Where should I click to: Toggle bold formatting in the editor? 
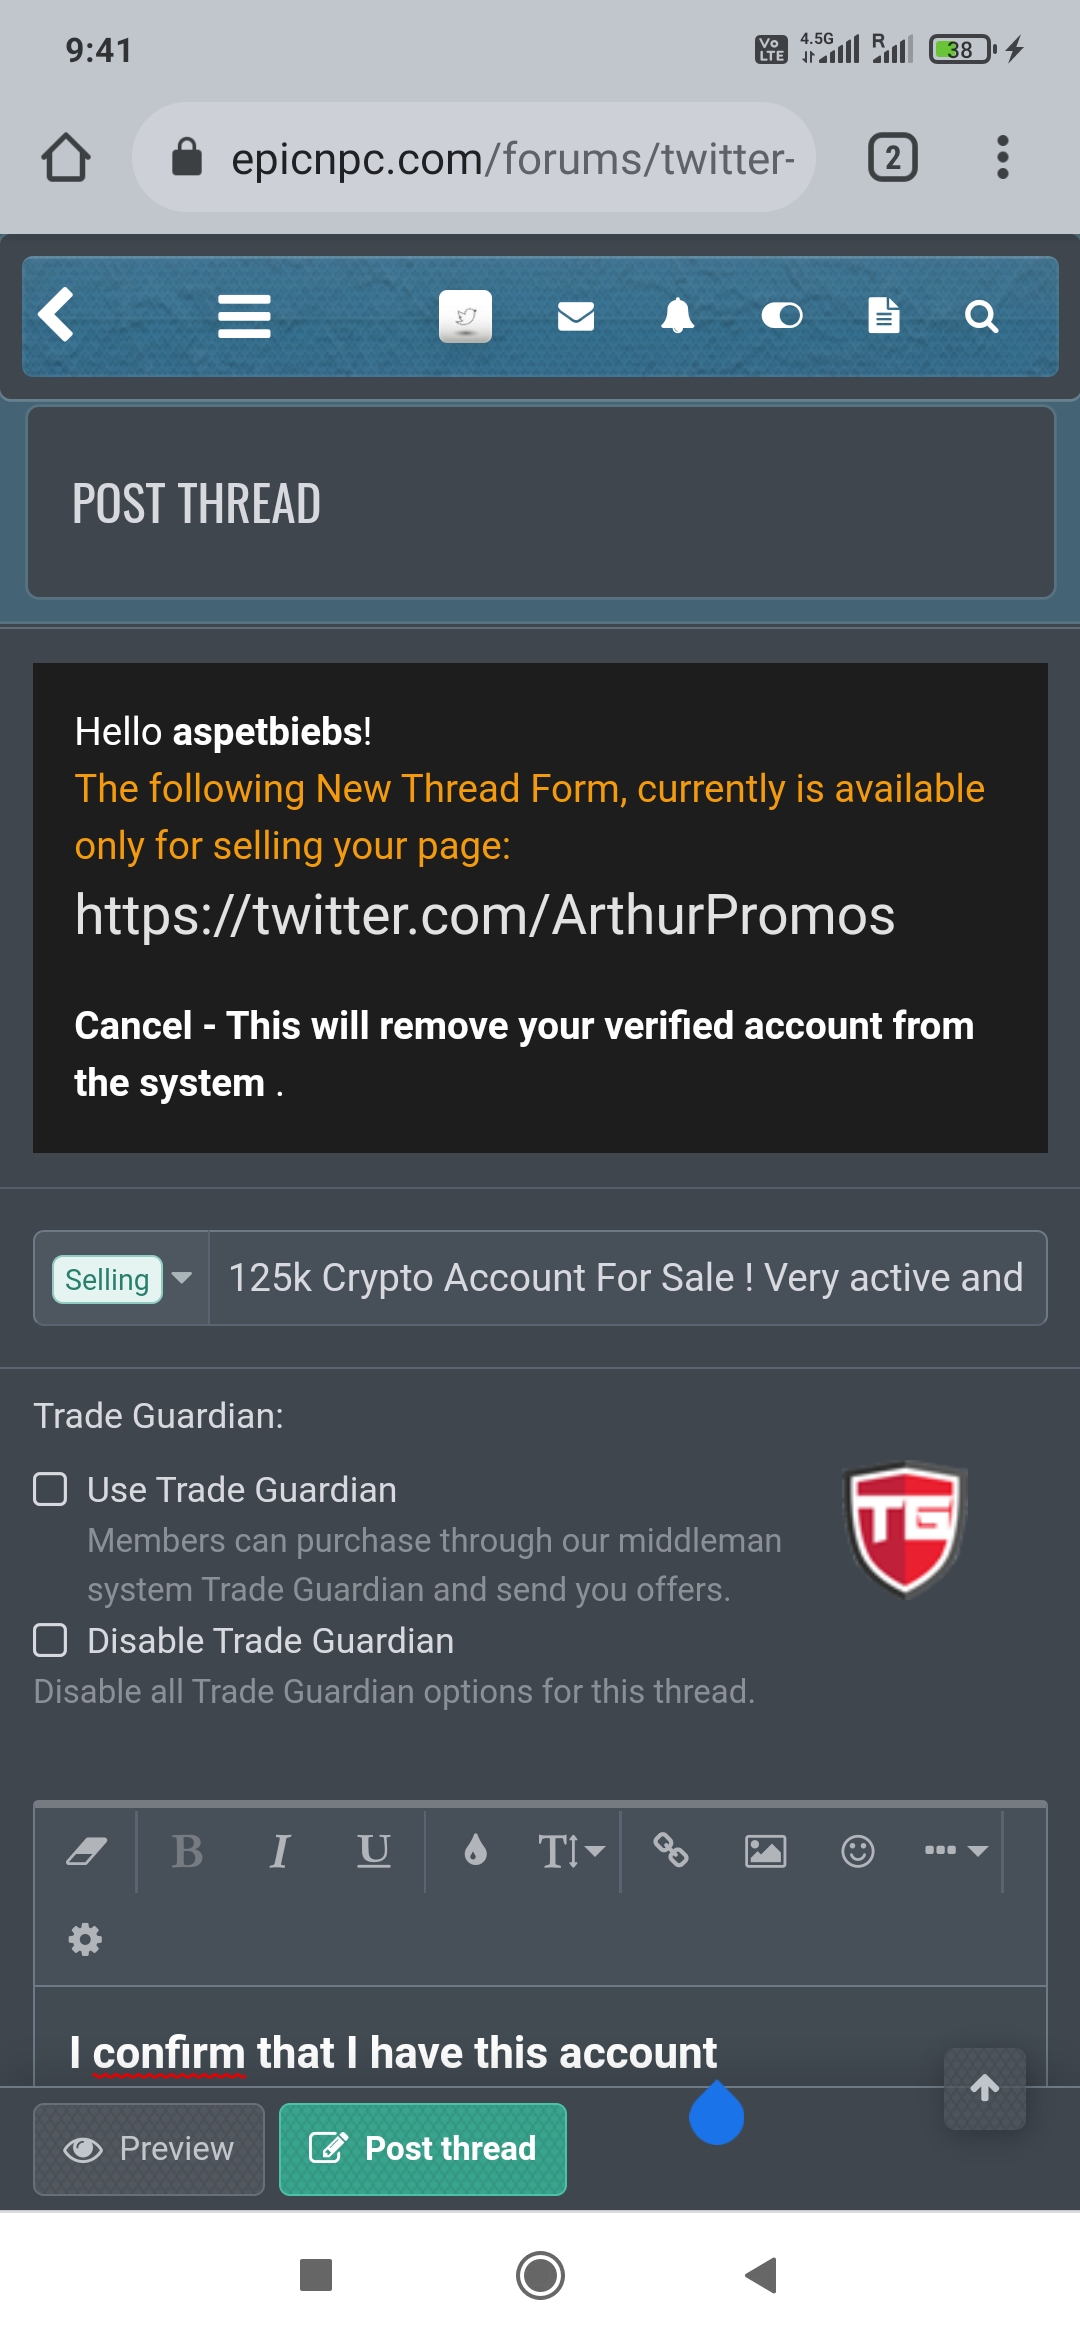pos(187,1851)
